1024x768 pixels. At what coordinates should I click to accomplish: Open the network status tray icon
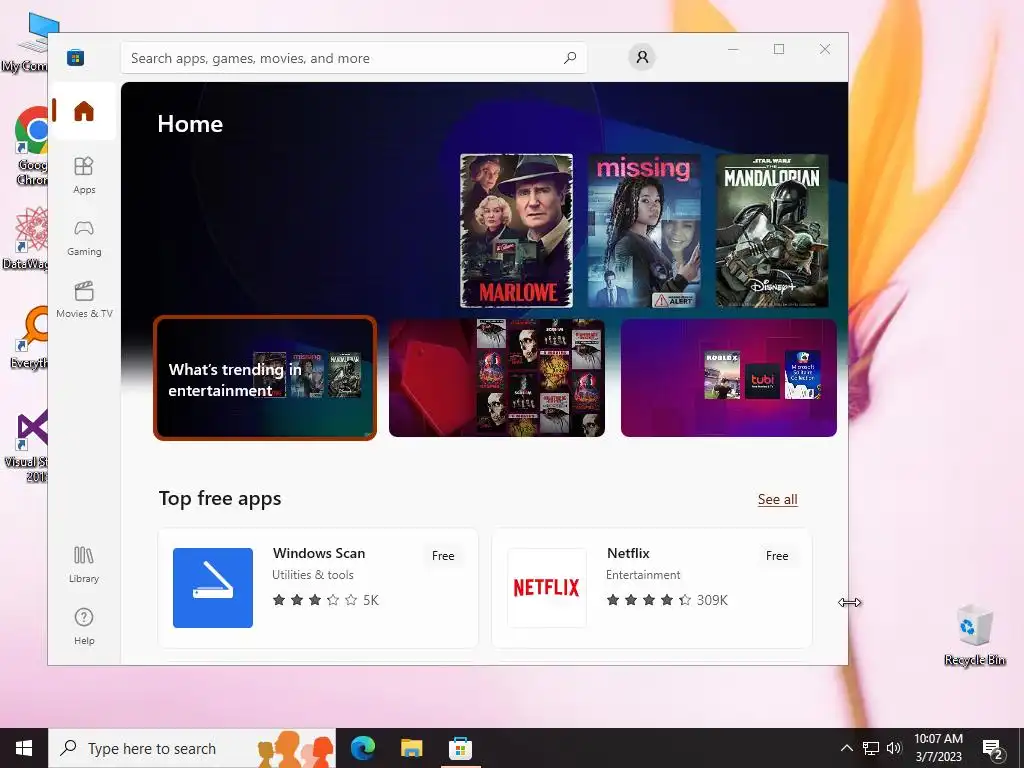tap(871, 748)
